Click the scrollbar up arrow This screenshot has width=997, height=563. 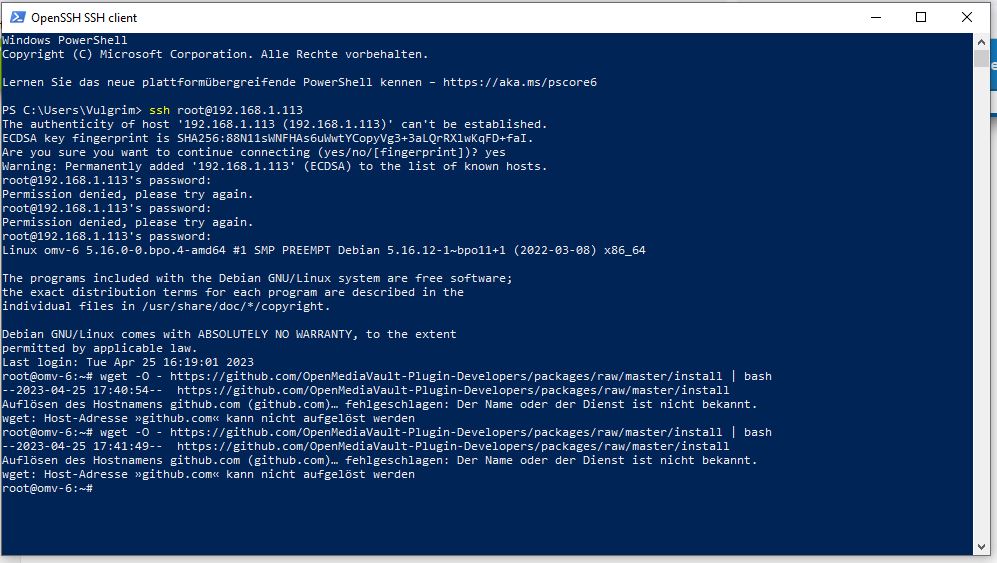point(981,41)
